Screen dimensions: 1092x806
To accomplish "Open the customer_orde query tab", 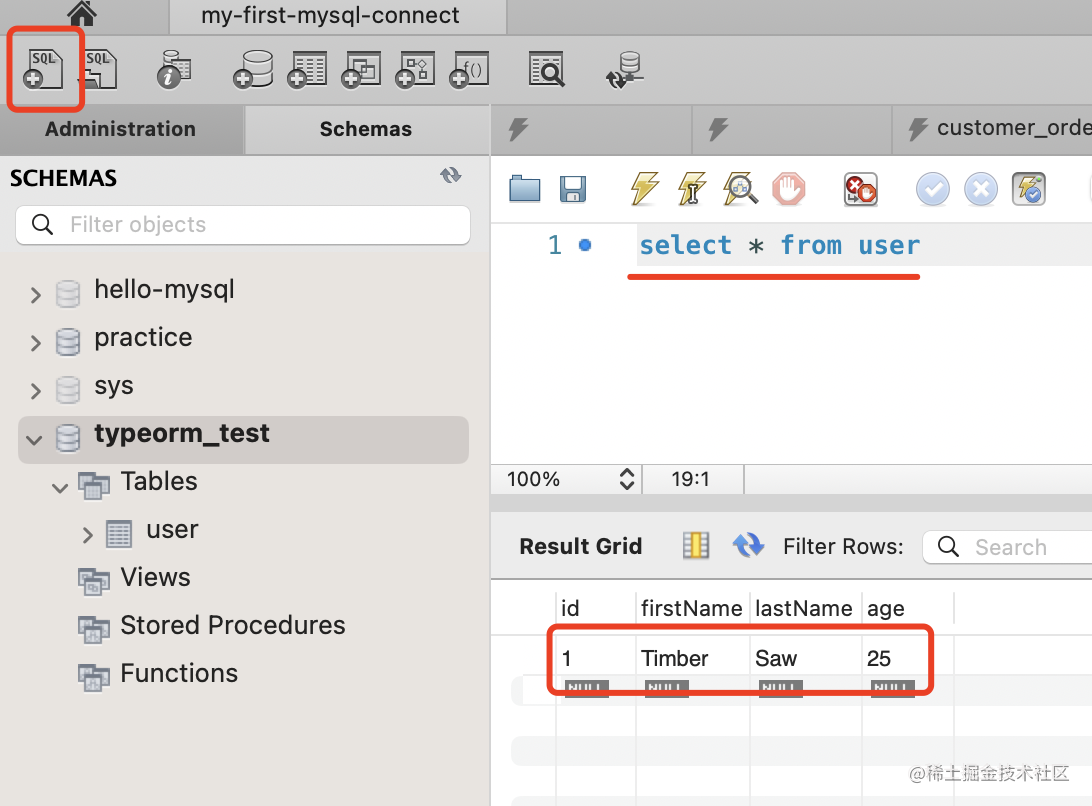I will 1000,129.
